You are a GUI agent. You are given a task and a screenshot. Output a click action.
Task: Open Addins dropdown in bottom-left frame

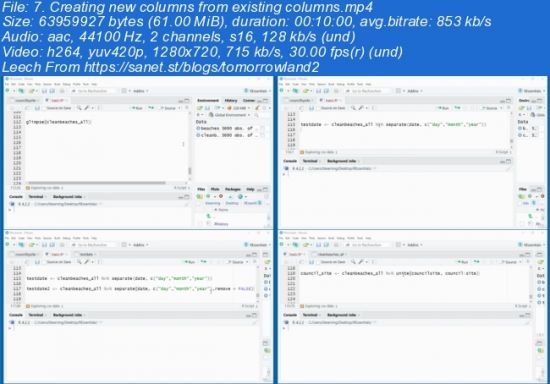click(x=140, y=245)
